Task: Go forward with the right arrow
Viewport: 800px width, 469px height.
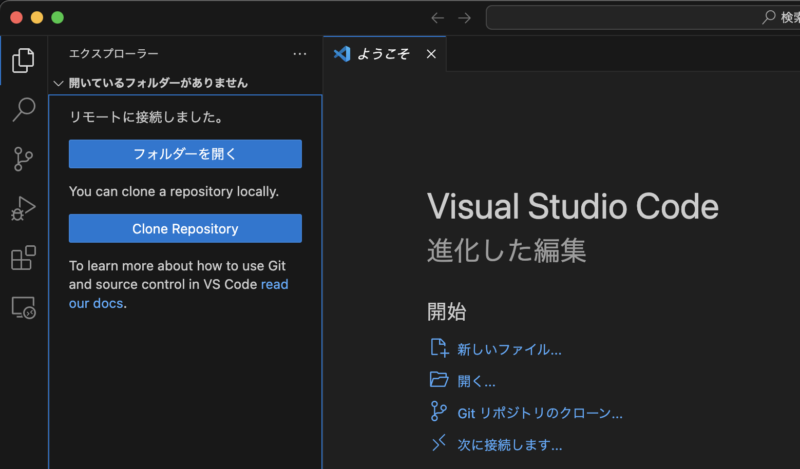Action: click(x=464, y=18)
